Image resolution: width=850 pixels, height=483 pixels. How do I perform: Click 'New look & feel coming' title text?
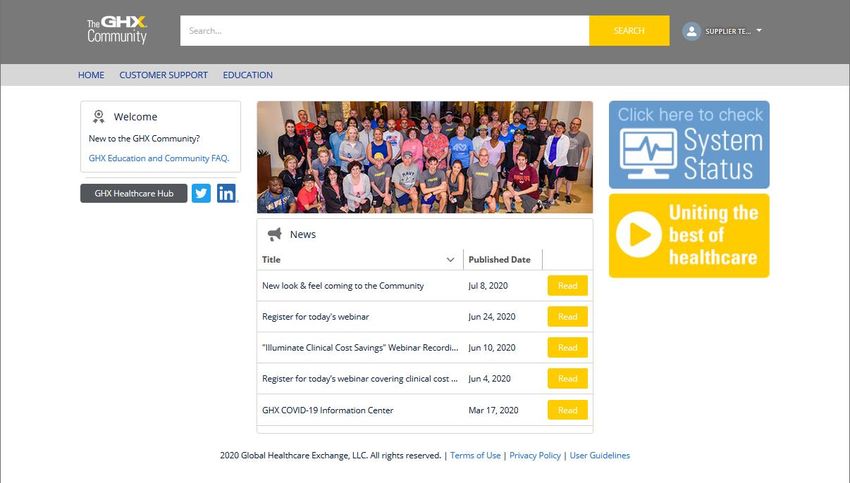point(343,286)
